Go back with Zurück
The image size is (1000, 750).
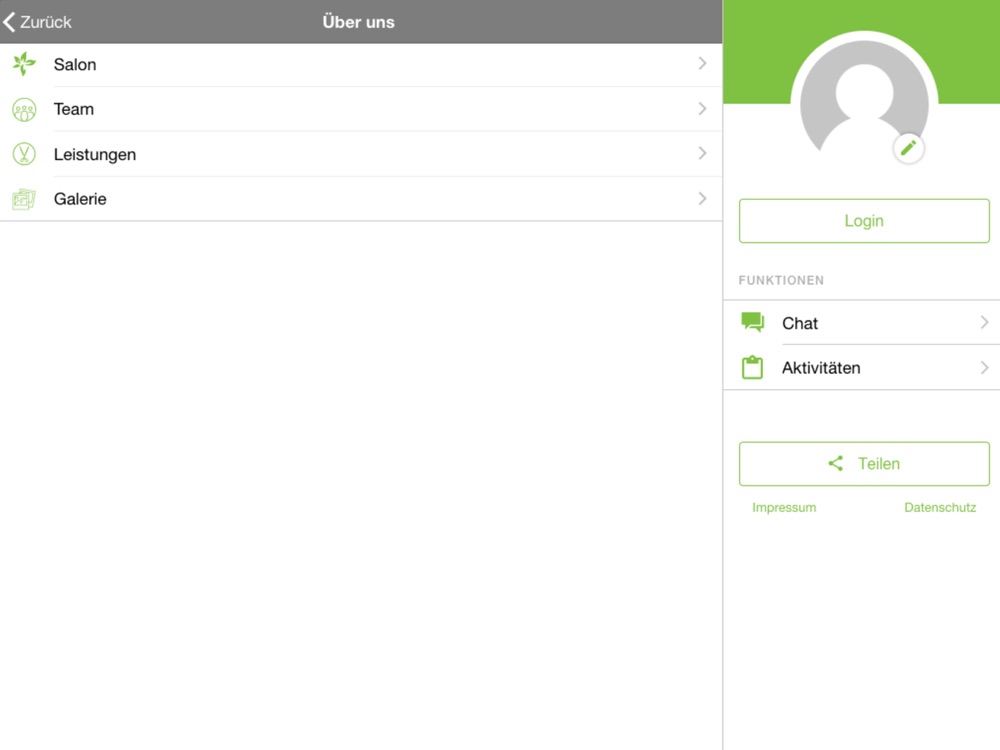point(37,22)
